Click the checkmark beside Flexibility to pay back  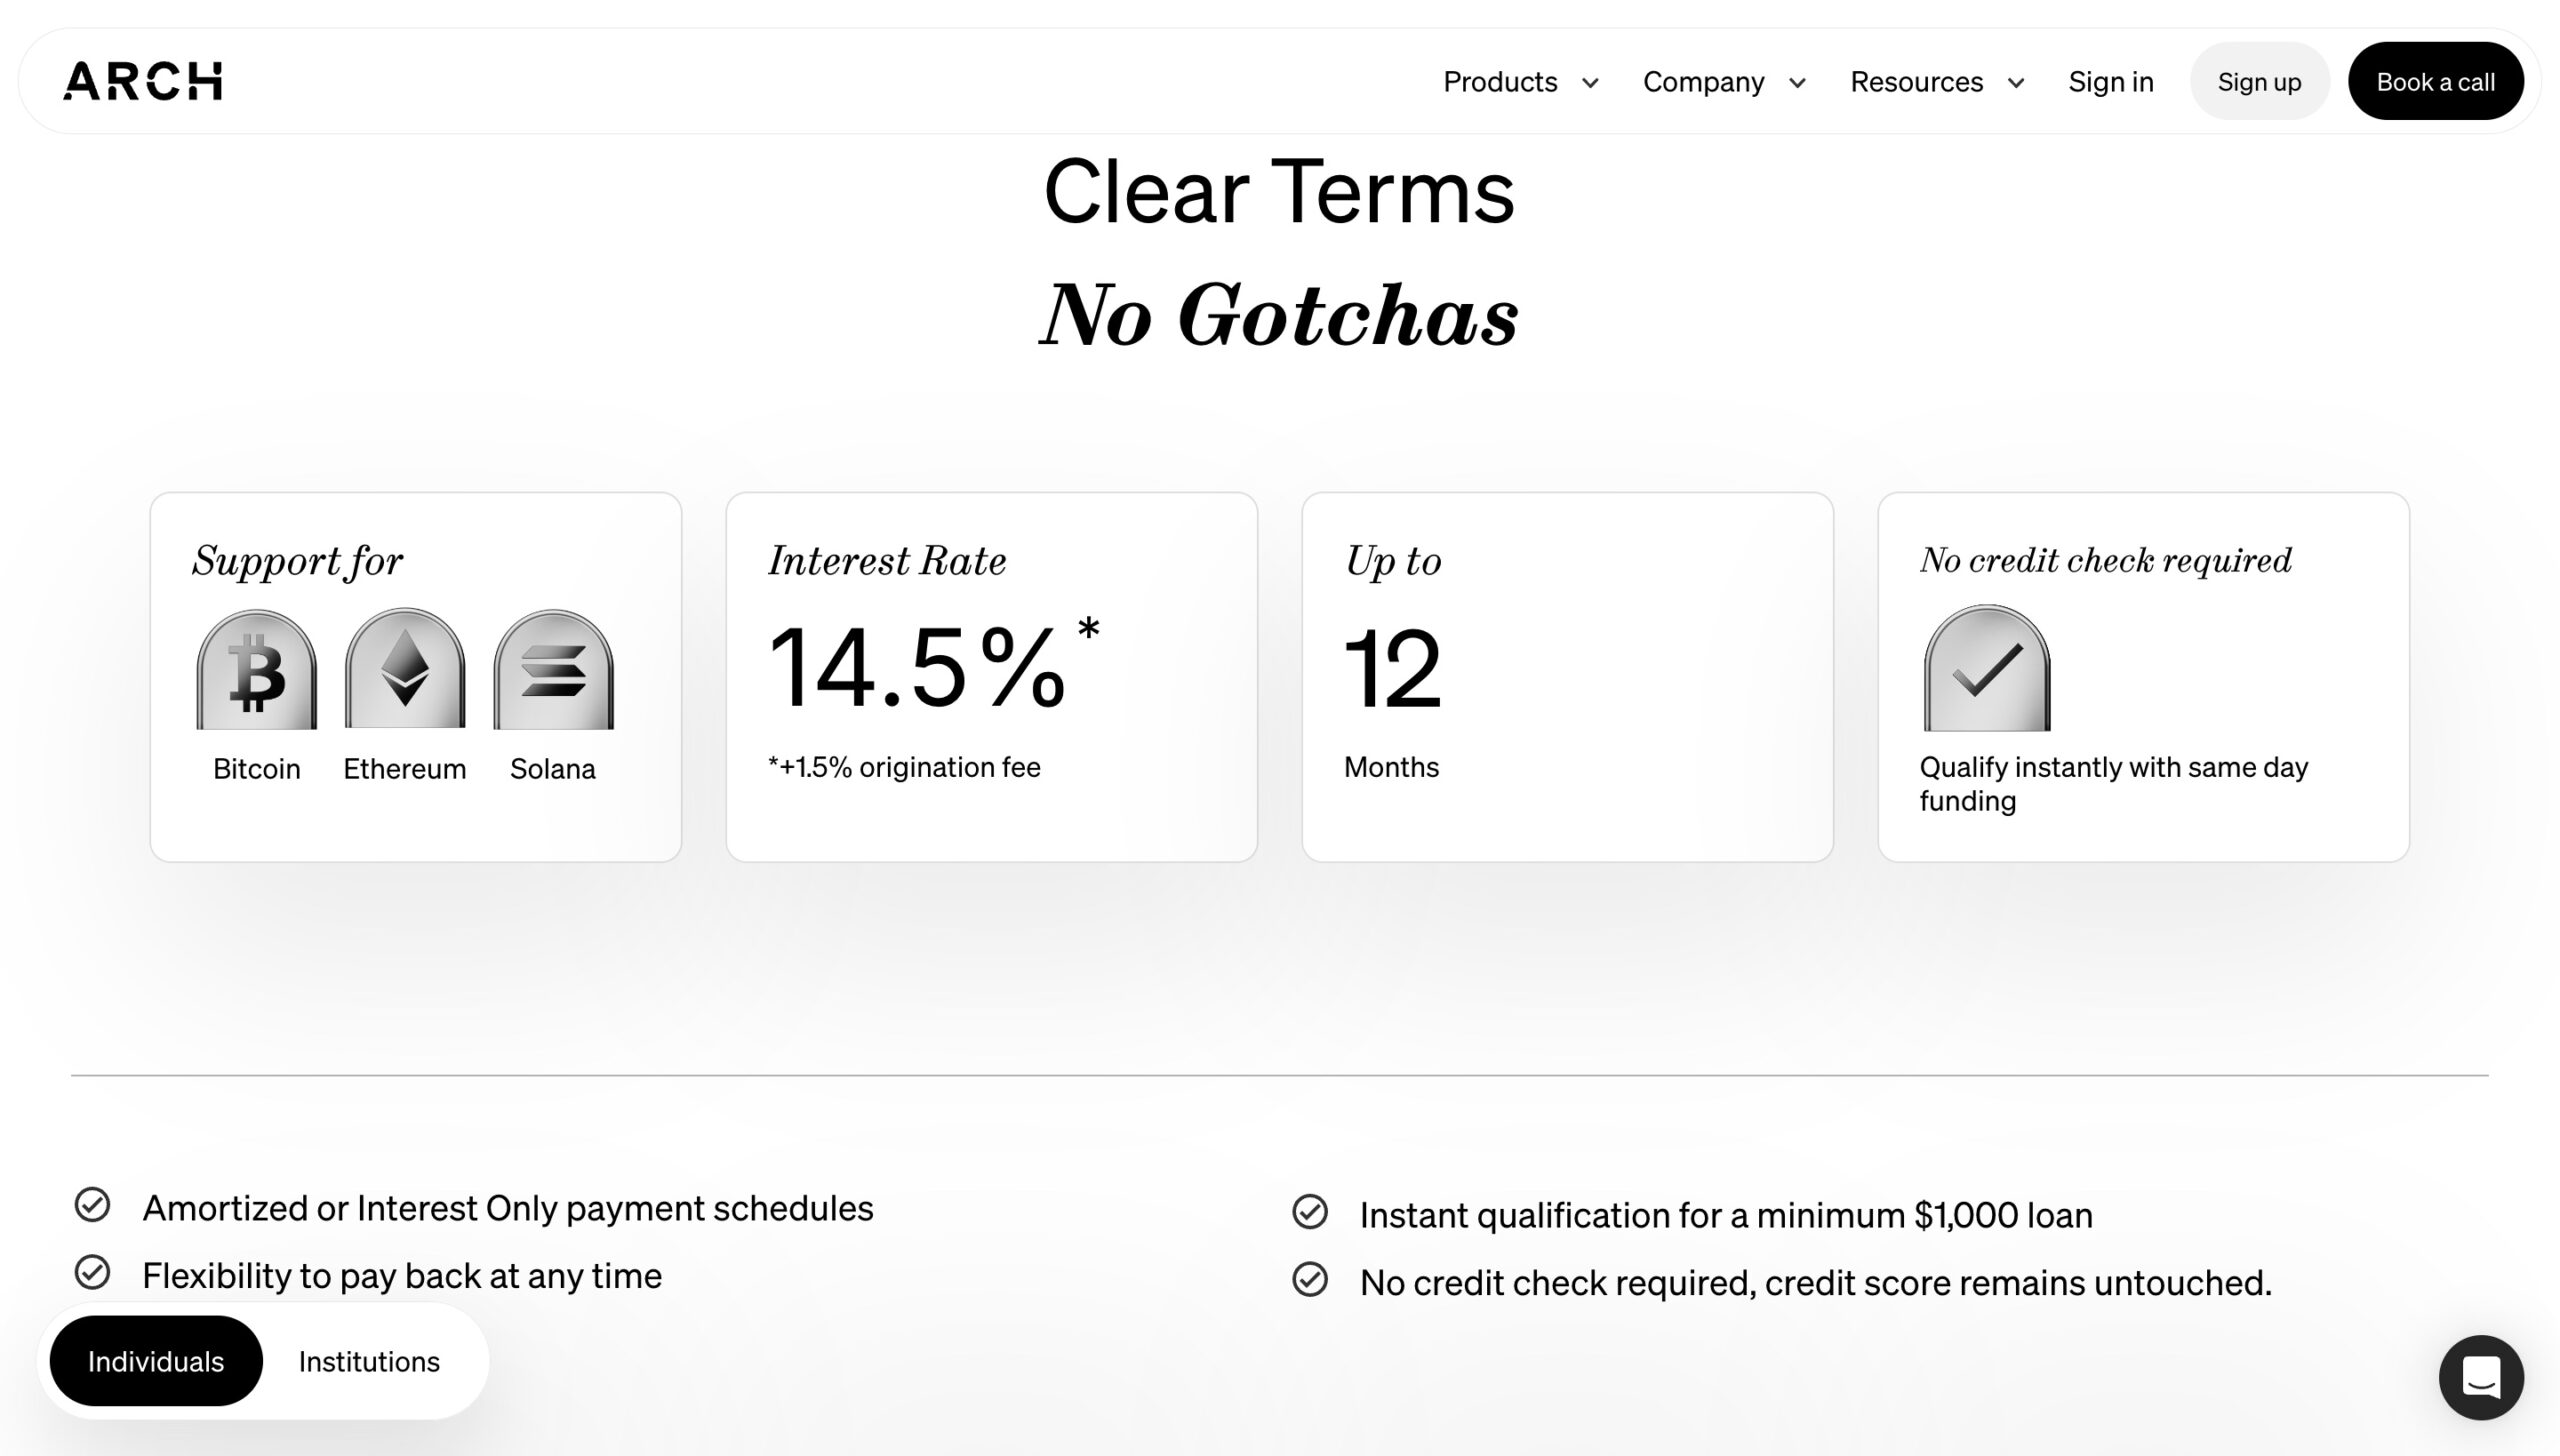pos(92,1274)
